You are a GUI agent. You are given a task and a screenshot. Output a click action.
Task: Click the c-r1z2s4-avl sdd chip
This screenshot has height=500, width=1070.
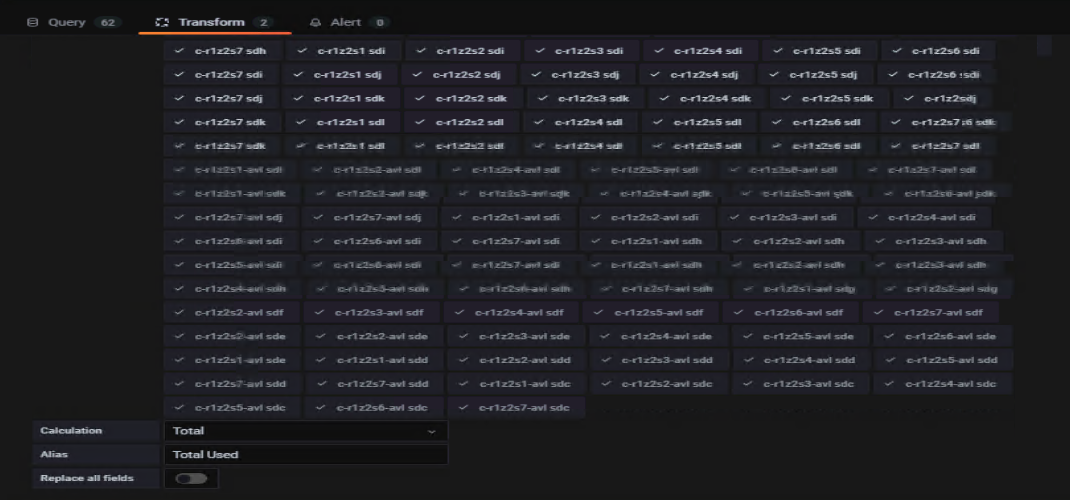click(802, 360)
